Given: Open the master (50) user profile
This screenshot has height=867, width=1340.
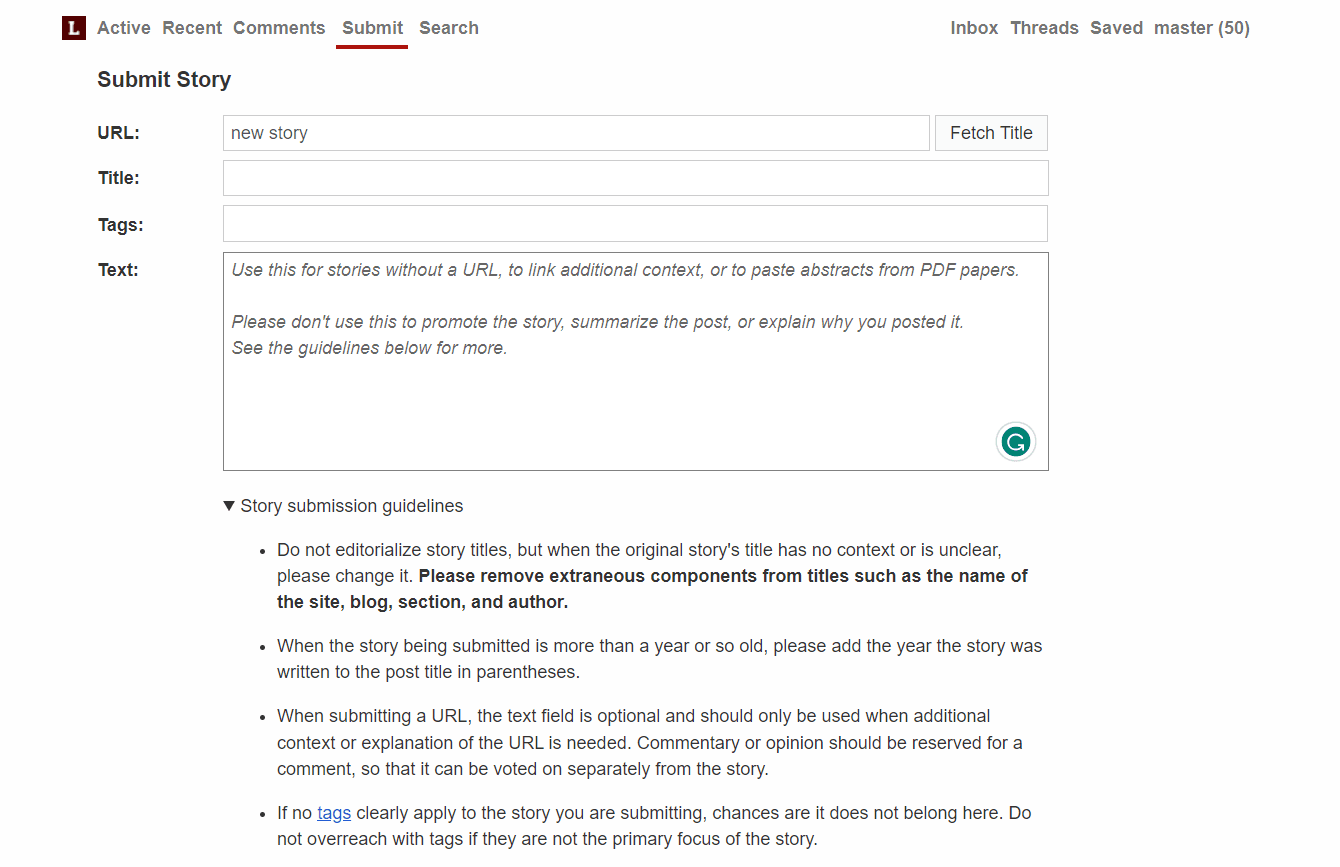Looking at the screenshot, I should (1201, 28).
